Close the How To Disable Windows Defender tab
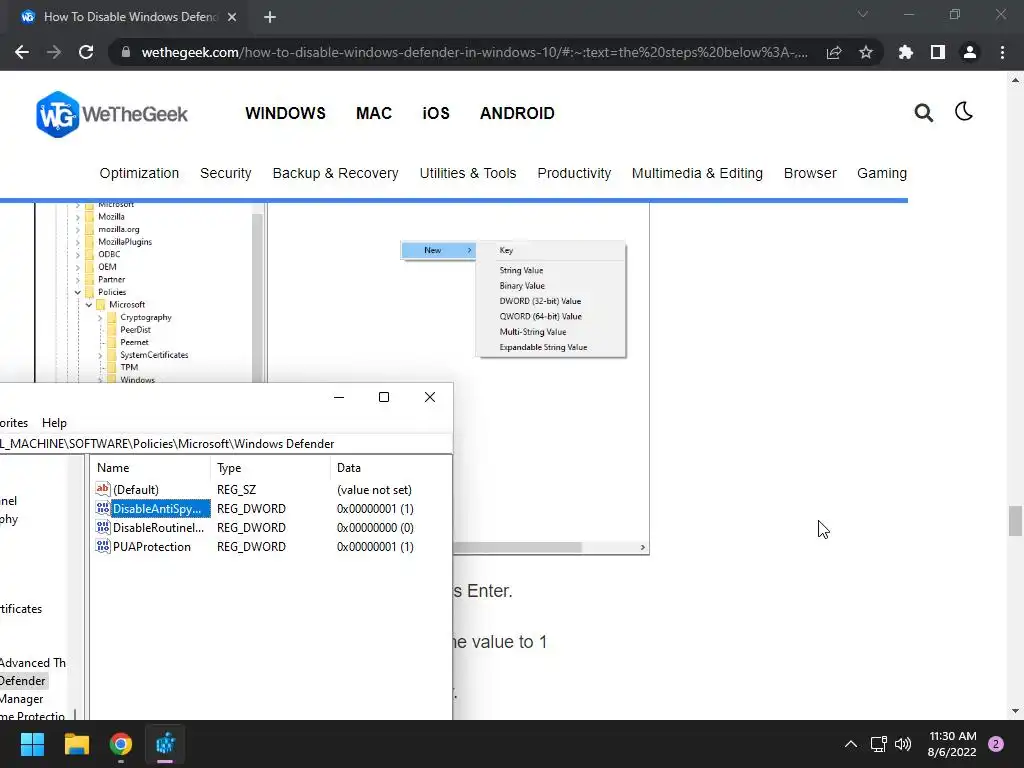 click(x=232, y=18)
